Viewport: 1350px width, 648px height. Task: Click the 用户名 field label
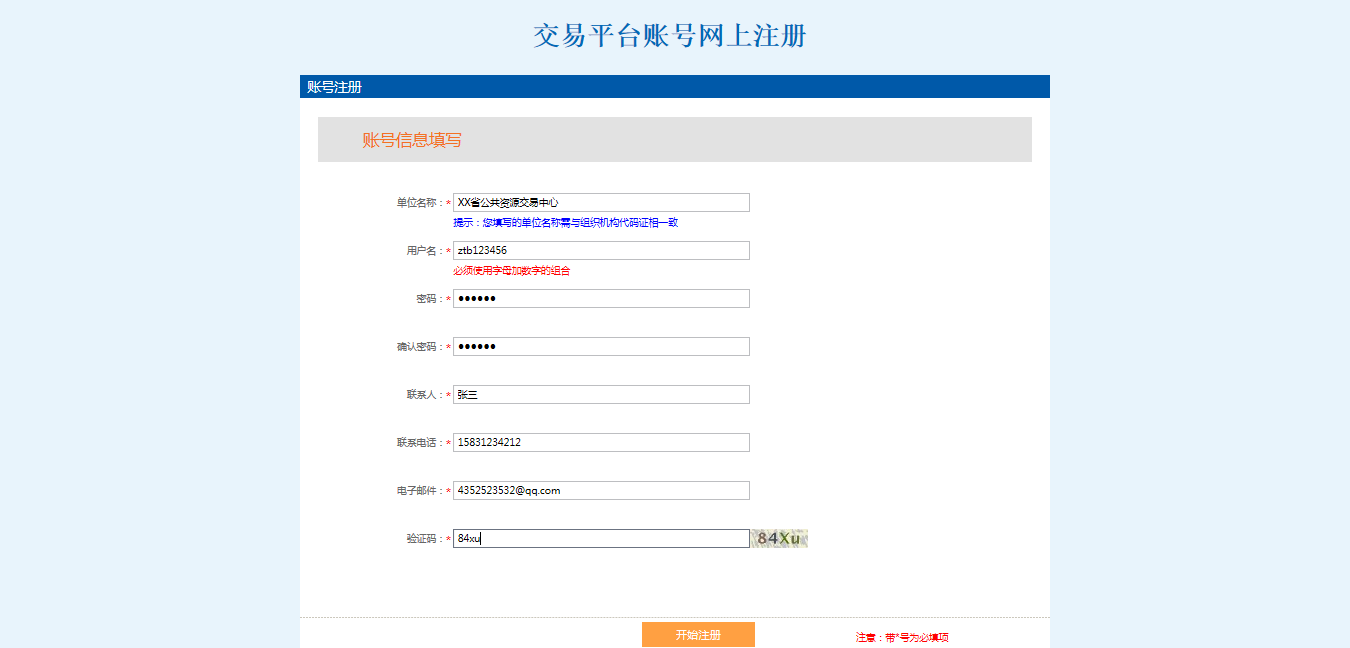[424, 251]
